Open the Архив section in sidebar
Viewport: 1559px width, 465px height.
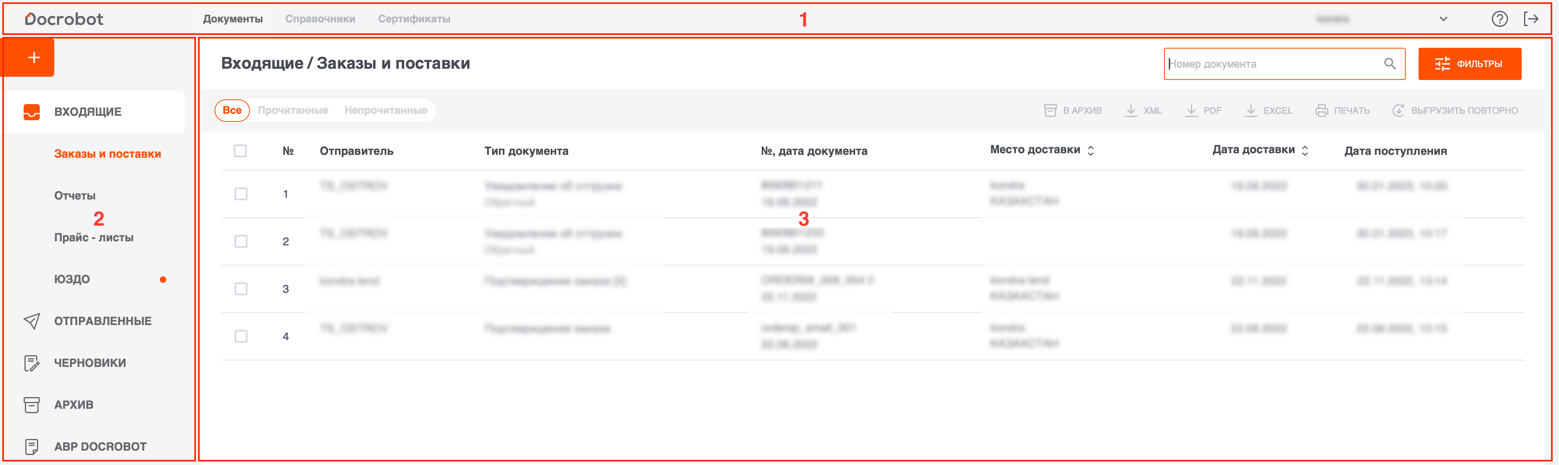point(74,405)
